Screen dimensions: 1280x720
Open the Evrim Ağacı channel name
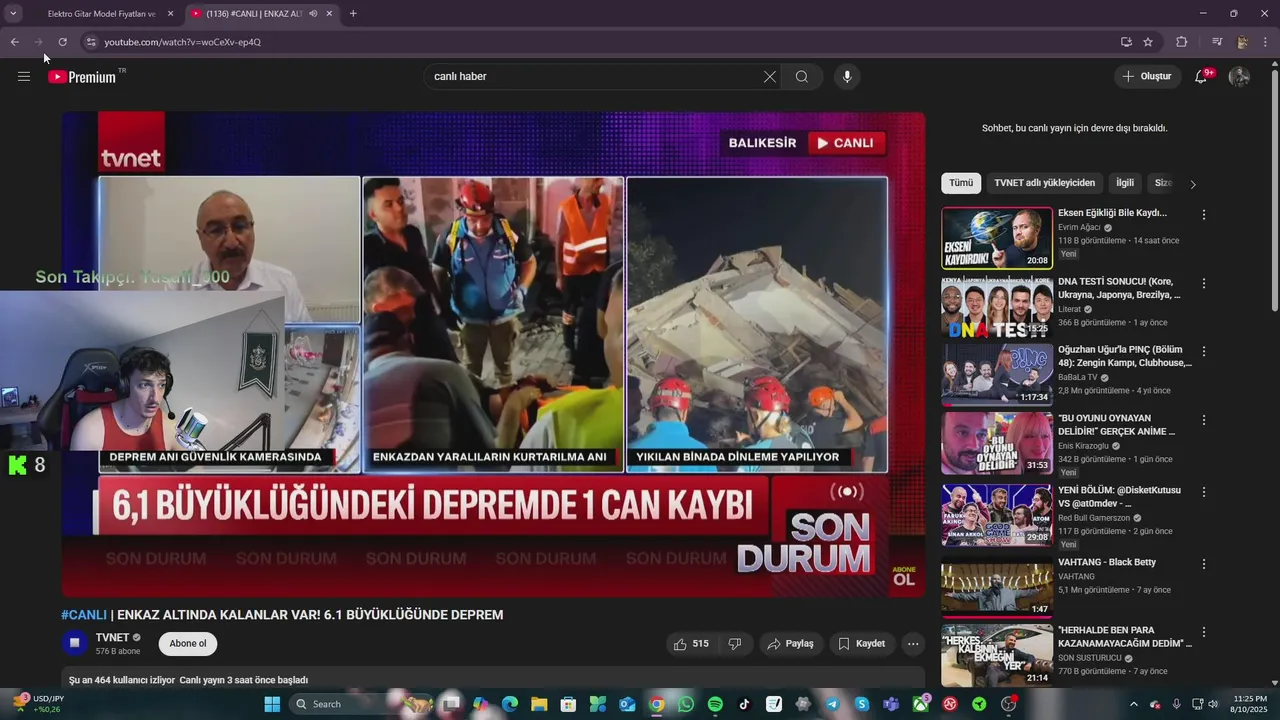[1079, 227]
